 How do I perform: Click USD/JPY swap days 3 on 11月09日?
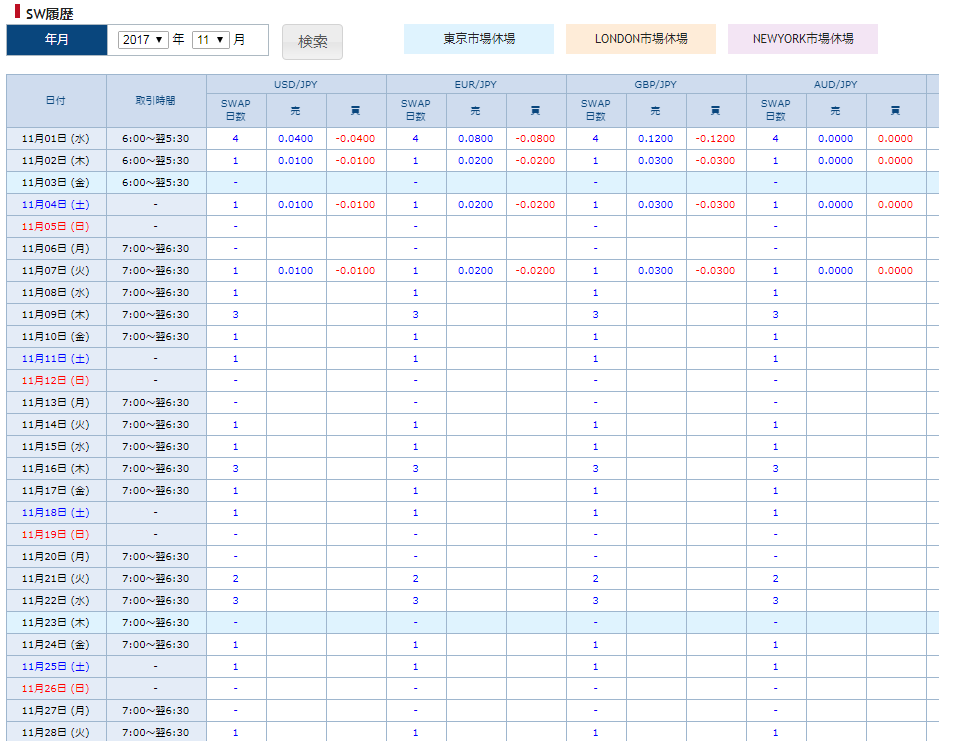pyautogui.click(x=236, y=315)
